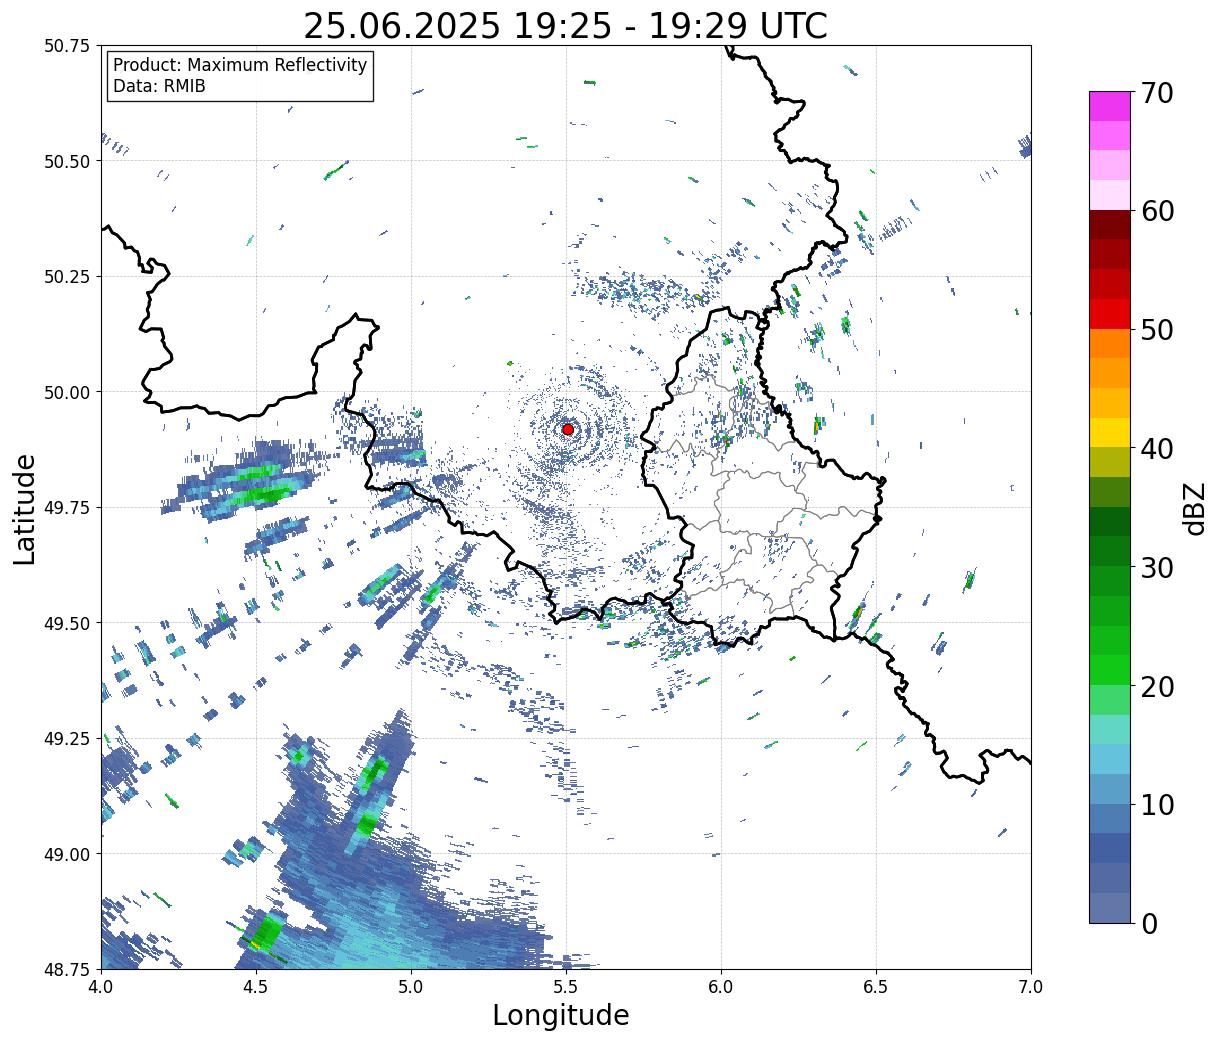Click the bright red swatch just above 50 dBZ
1219x1040 pixels.
coord(1110,314)
